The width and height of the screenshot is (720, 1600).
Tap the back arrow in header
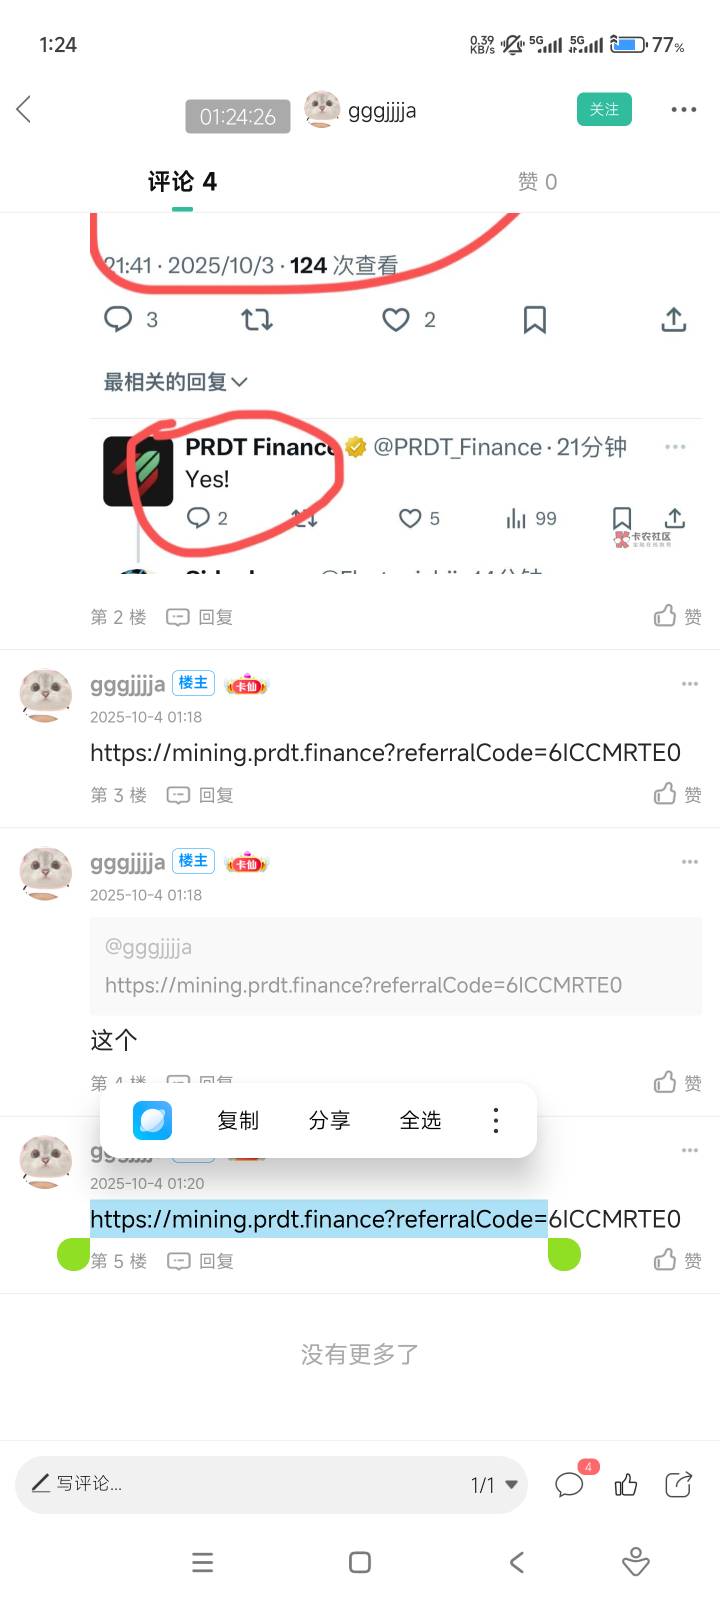click(24, 110)
